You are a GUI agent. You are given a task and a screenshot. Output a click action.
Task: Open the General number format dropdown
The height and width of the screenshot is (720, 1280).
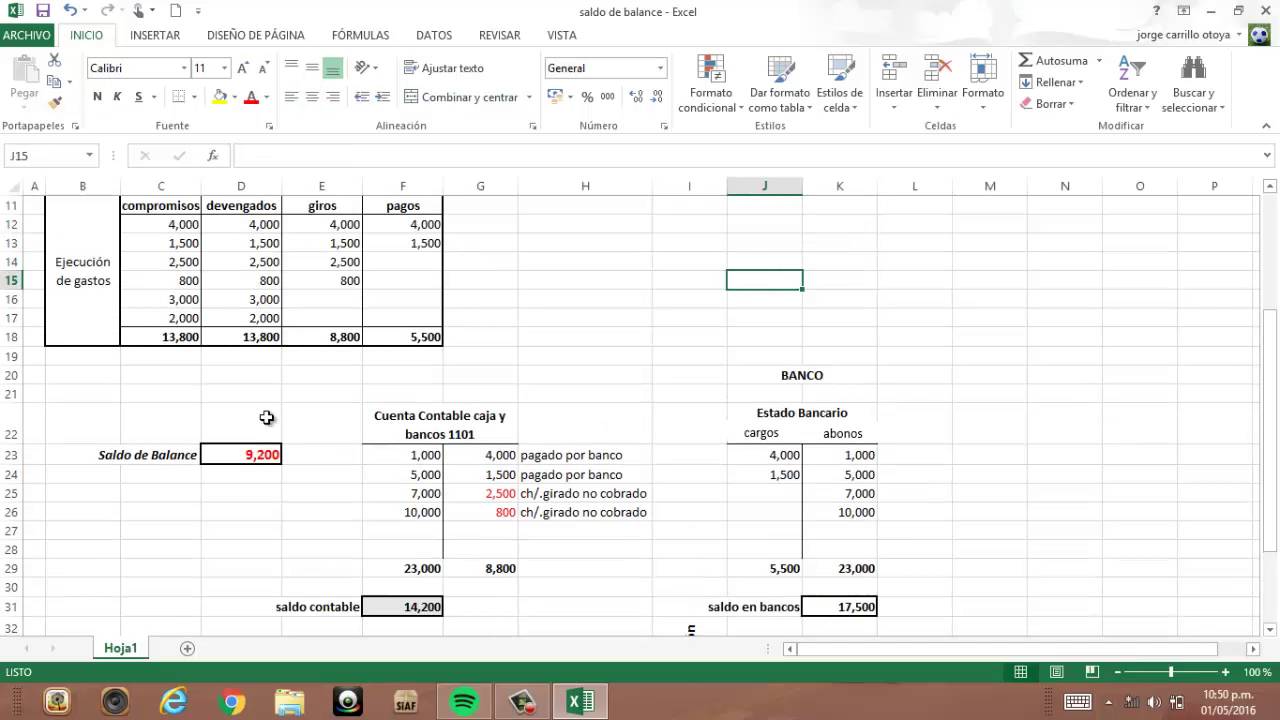[660, 68]
